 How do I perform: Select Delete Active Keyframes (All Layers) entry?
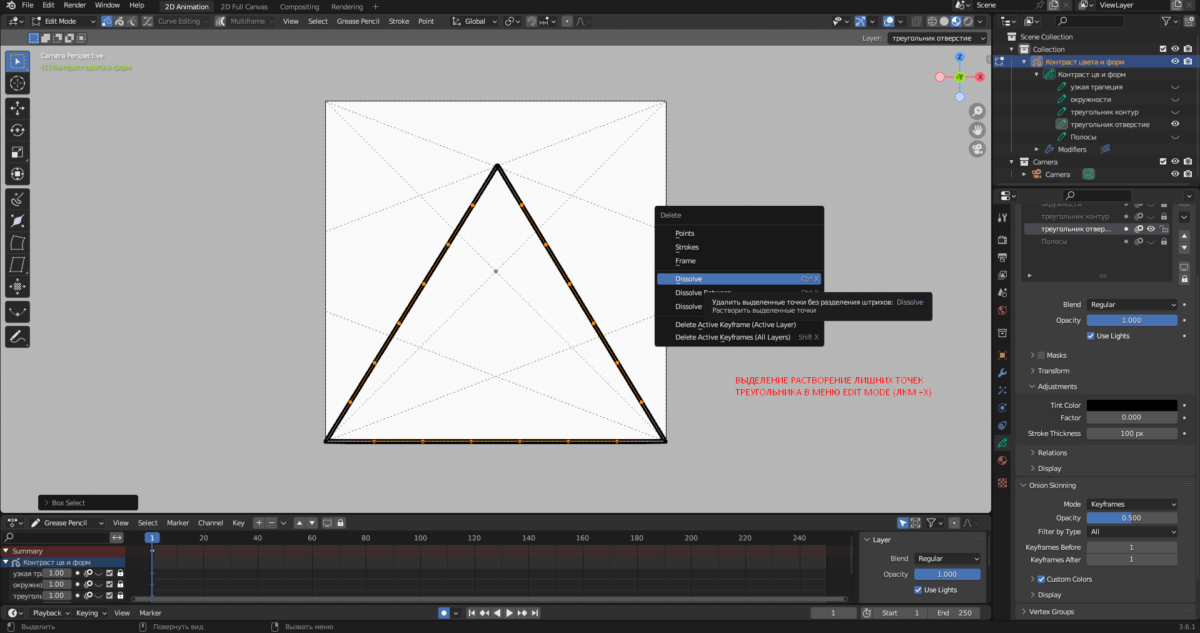[x=739, y=337]
